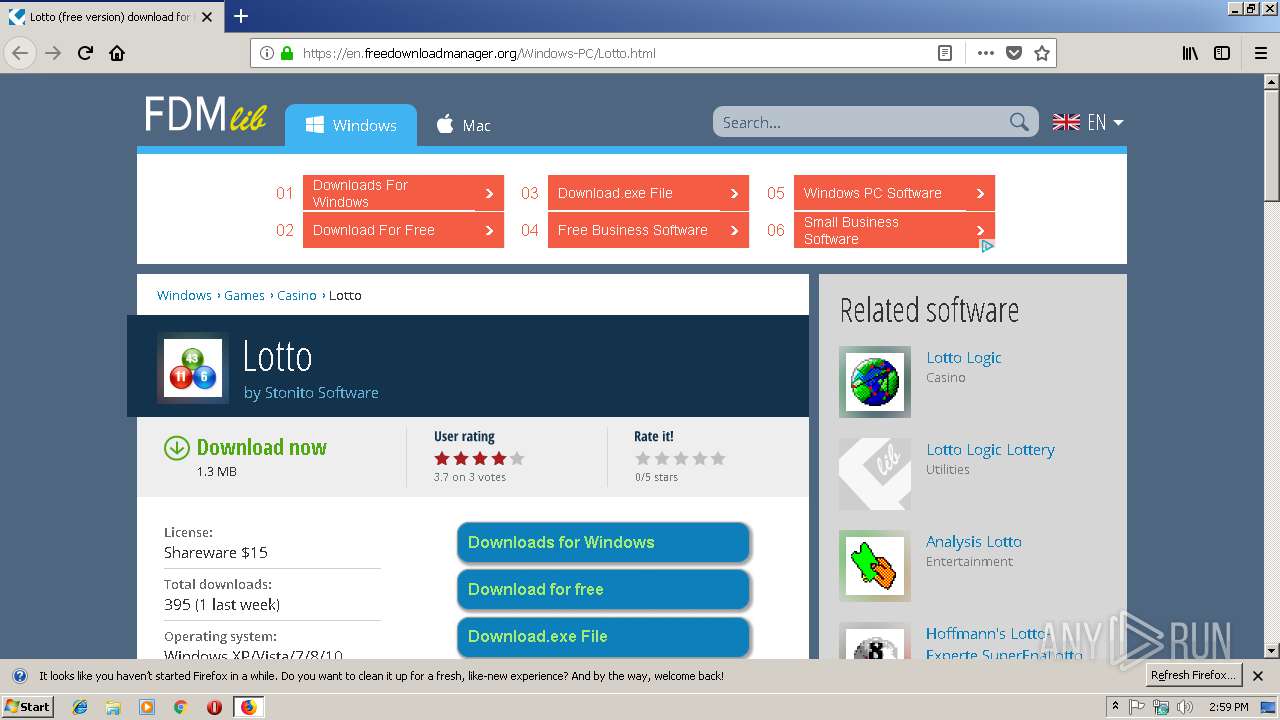The width and height of the screenshot is (1280, 720).
Task: Open the Windows Start menu
Action: pyautogui.click(x=27, y=707)
